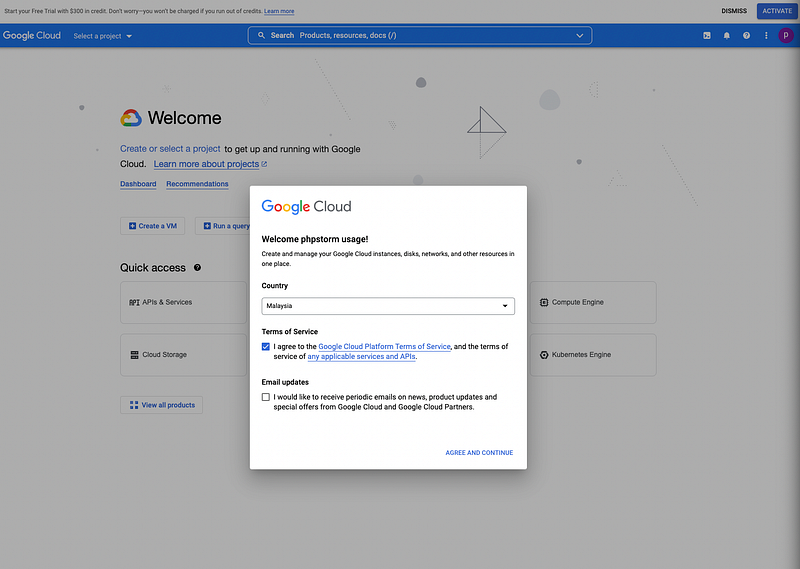The height and width of the screenshot is (569, 800).
Task: Open APIs & Services card
Action: point(183,302)
